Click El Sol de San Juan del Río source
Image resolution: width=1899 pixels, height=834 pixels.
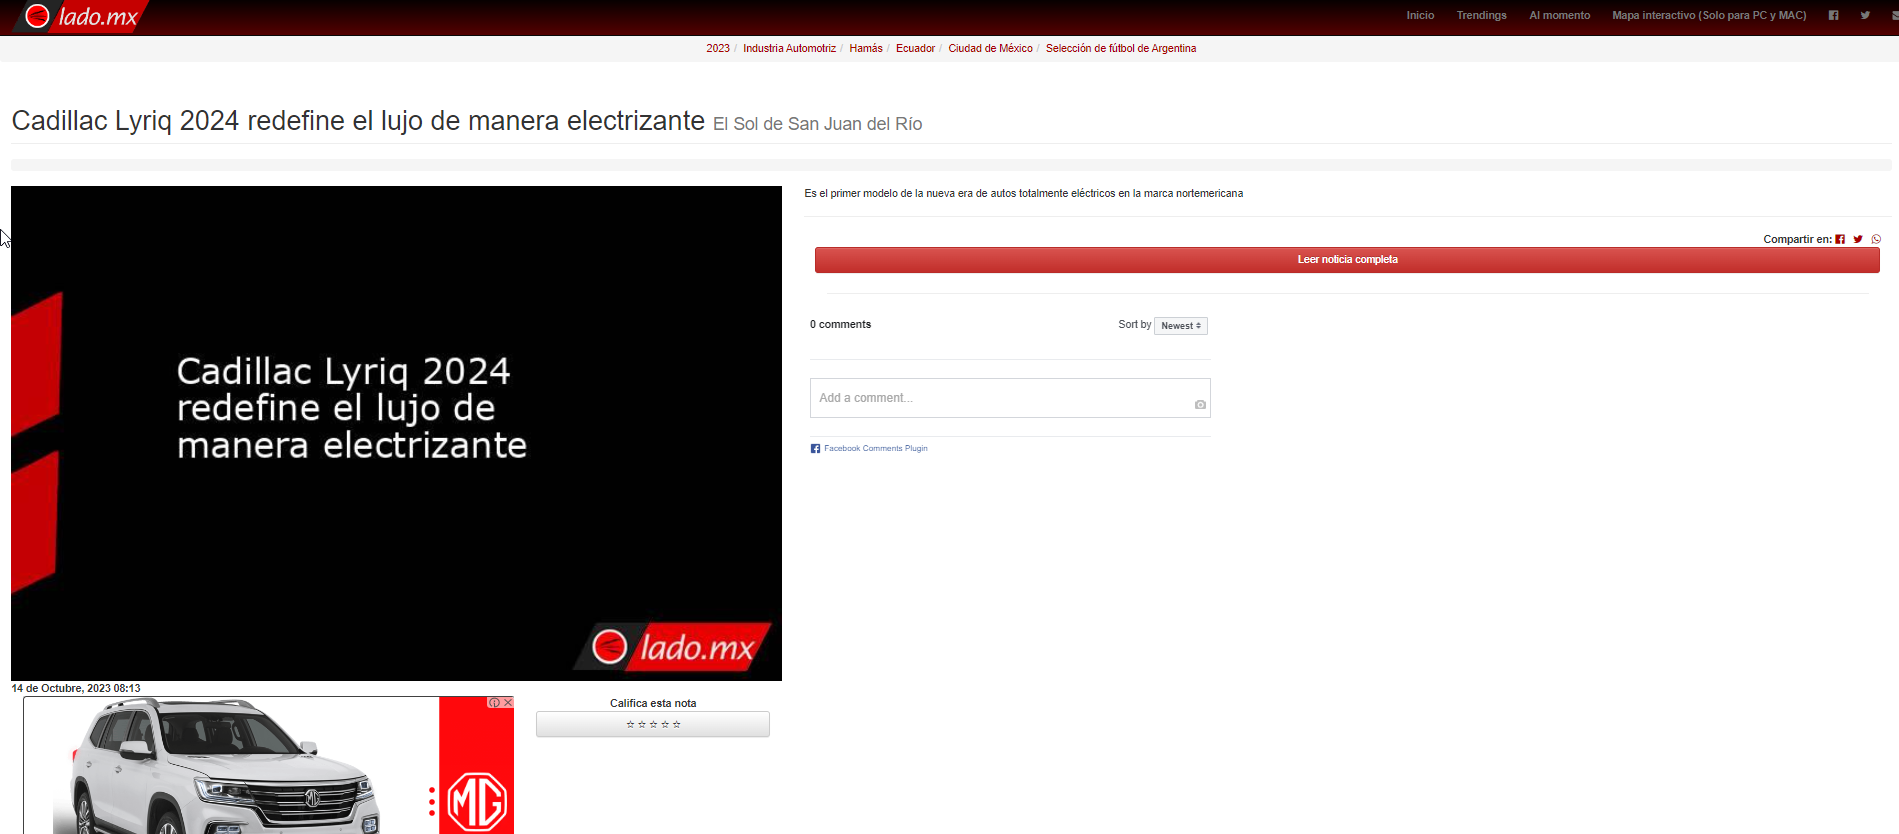817,124
